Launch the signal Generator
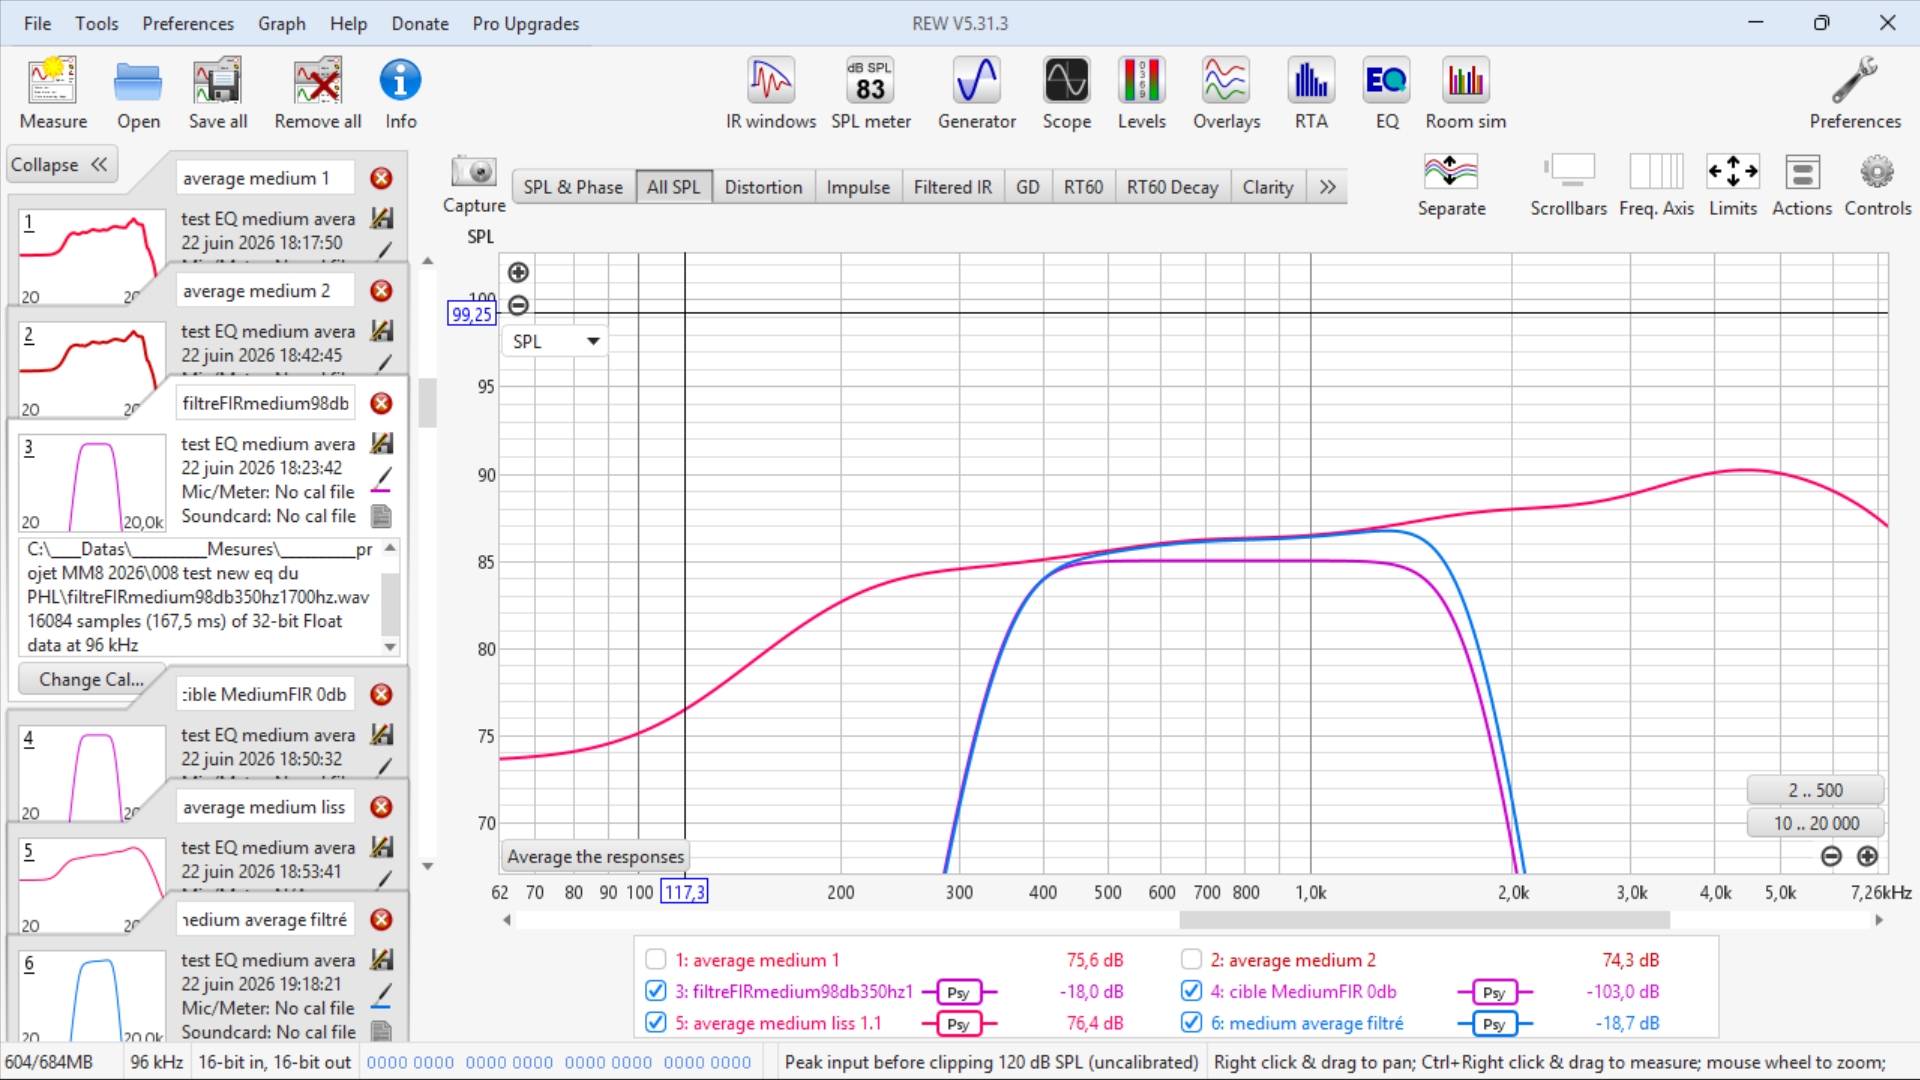This screenshot has width=1920, height=1080. point(977,93)
